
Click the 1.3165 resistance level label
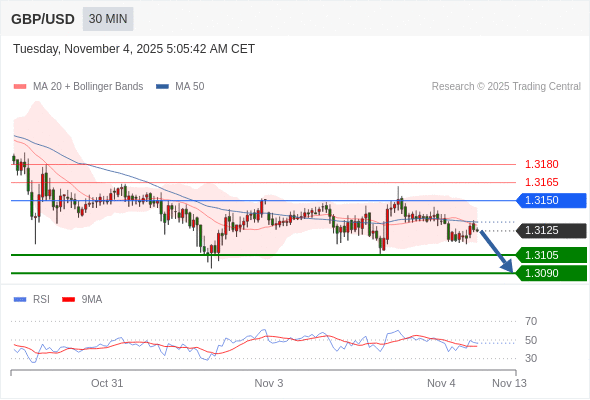click(541, 183)
